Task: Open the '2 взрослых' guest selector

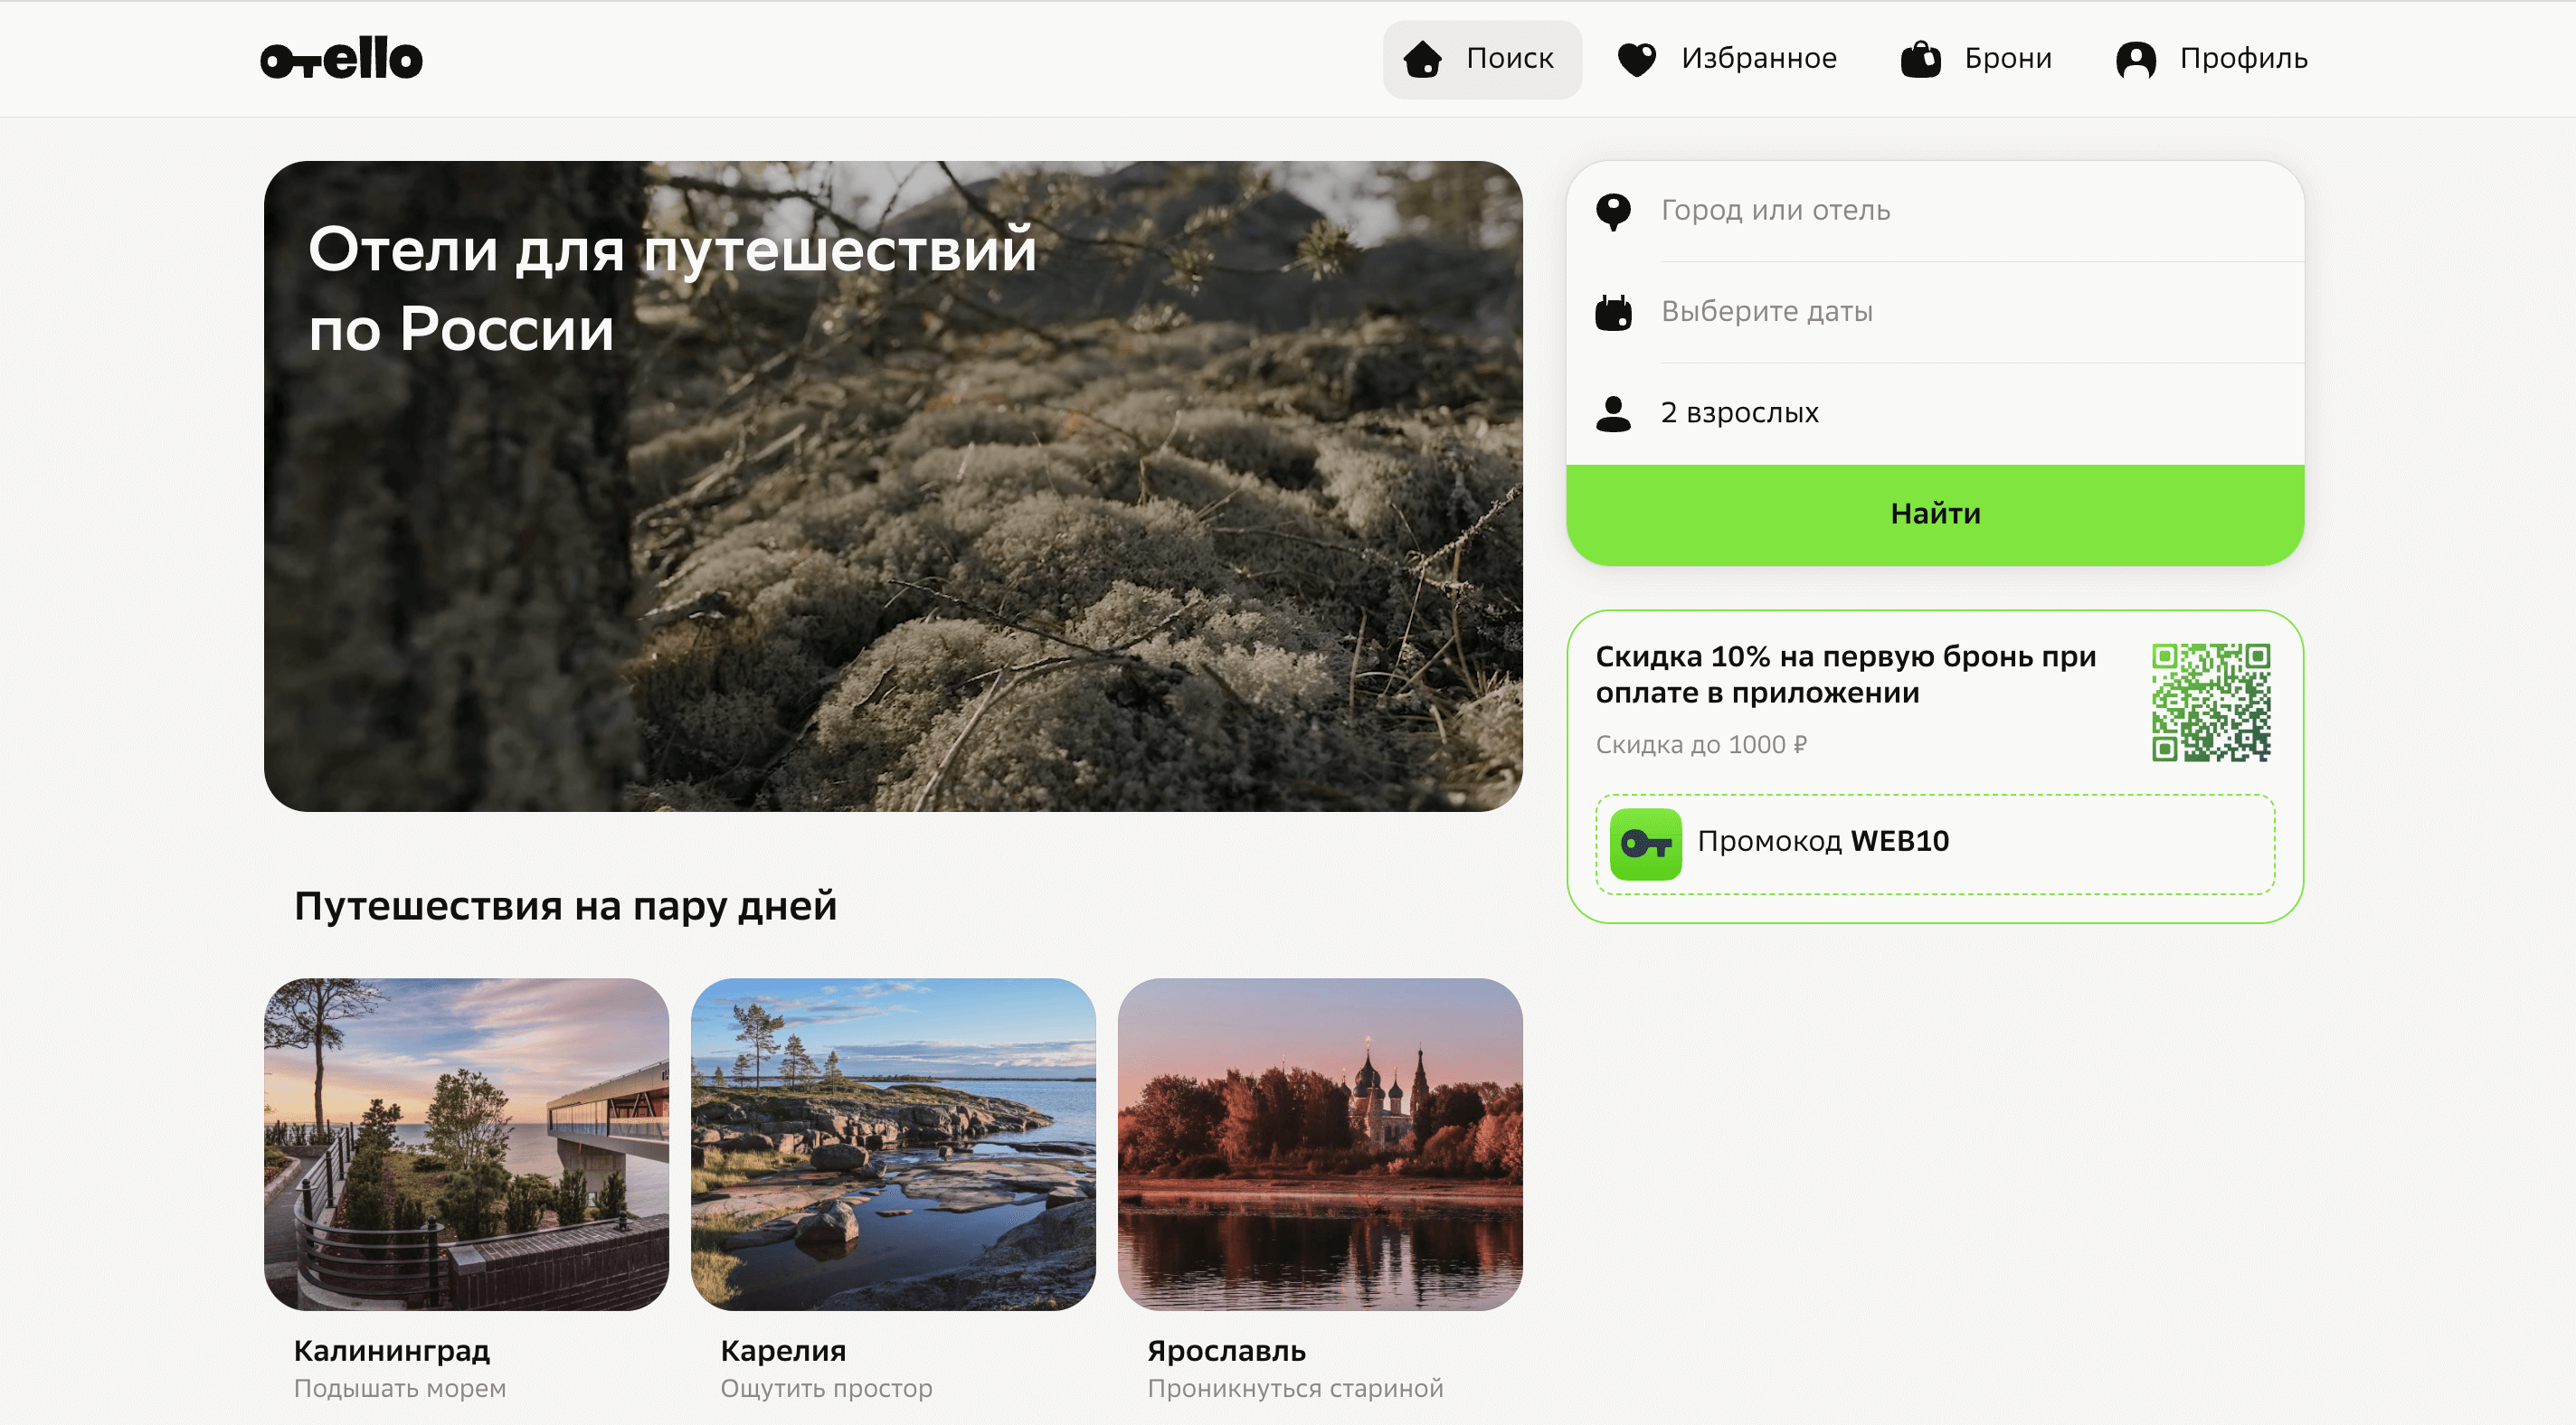Action: pos(1935,413)
